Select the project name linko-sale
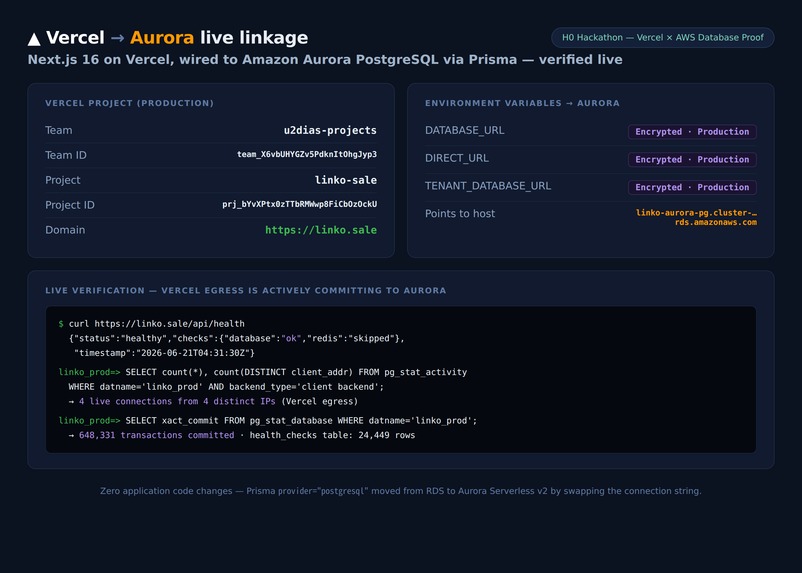This screenshot has height=573, width=802. (x=346, y=180)
